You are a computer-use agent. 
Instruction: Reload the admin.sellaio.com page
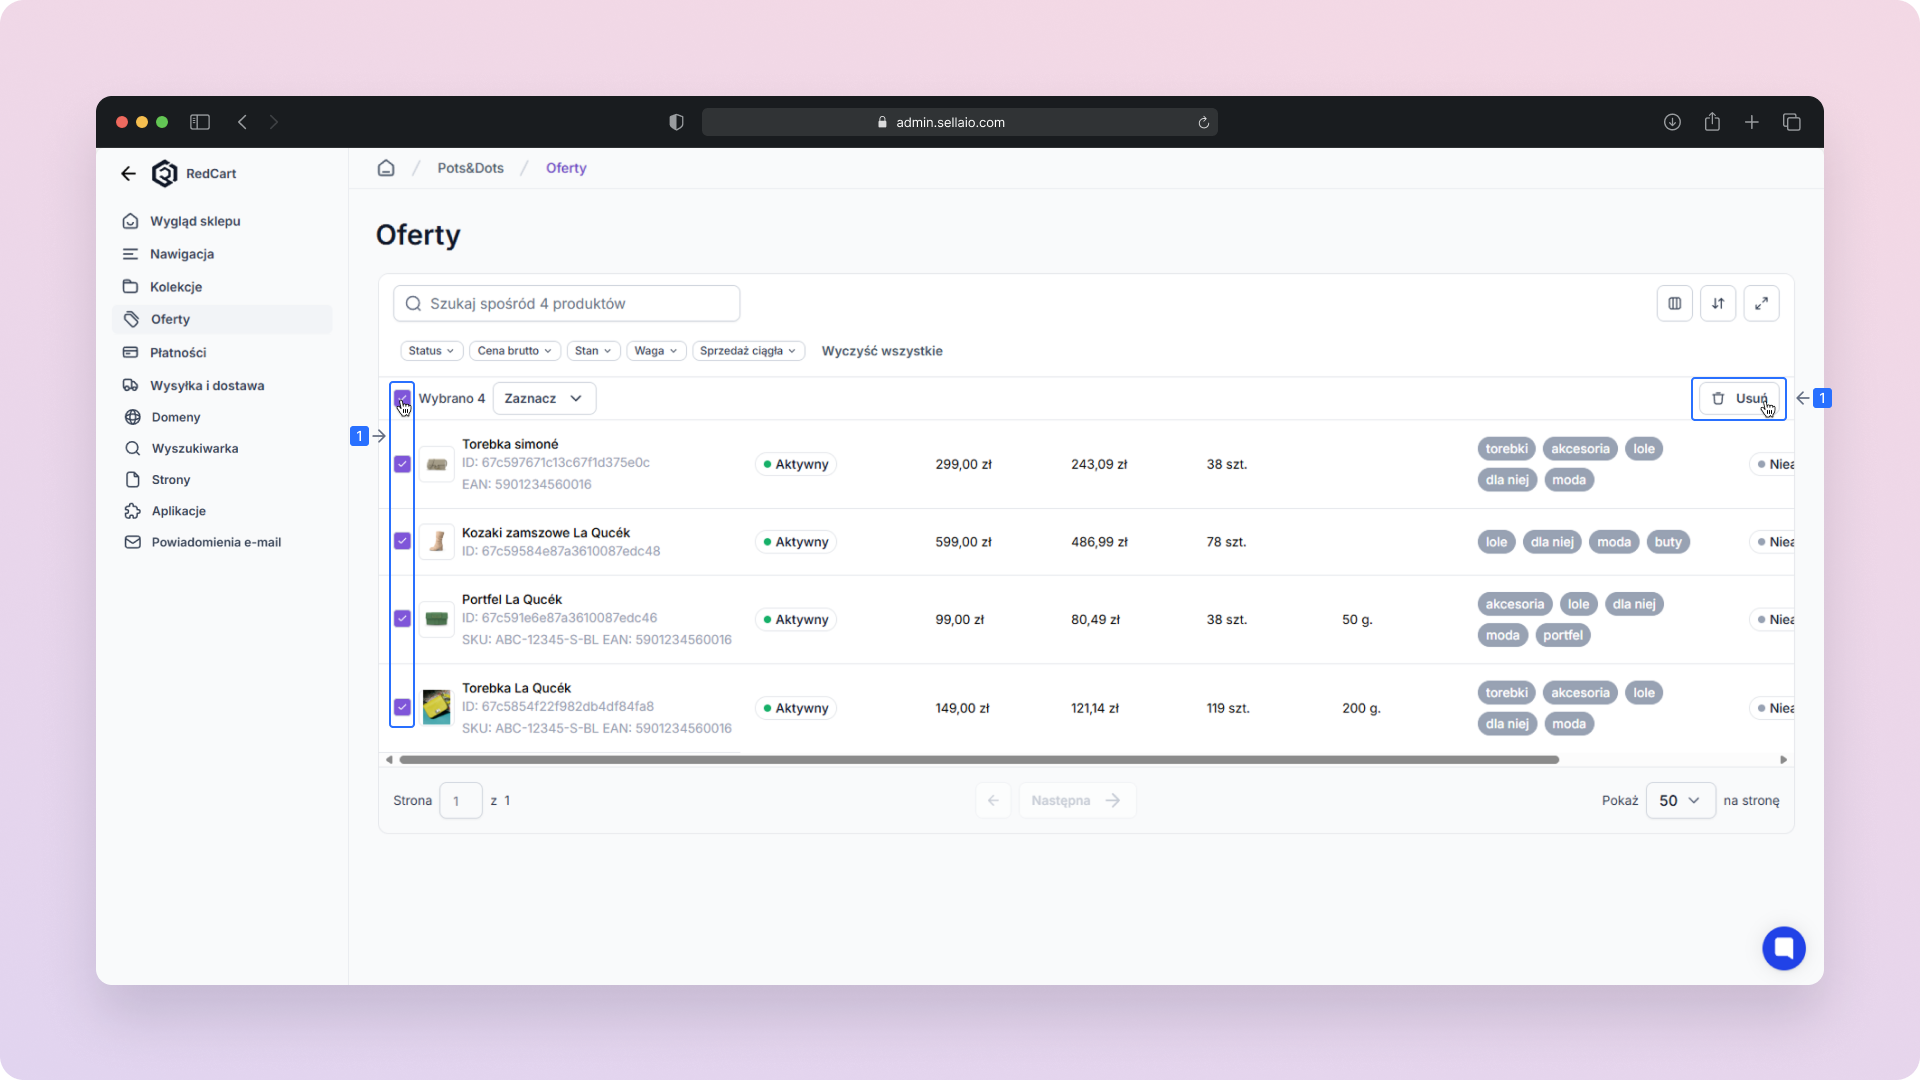(1203, 123)
